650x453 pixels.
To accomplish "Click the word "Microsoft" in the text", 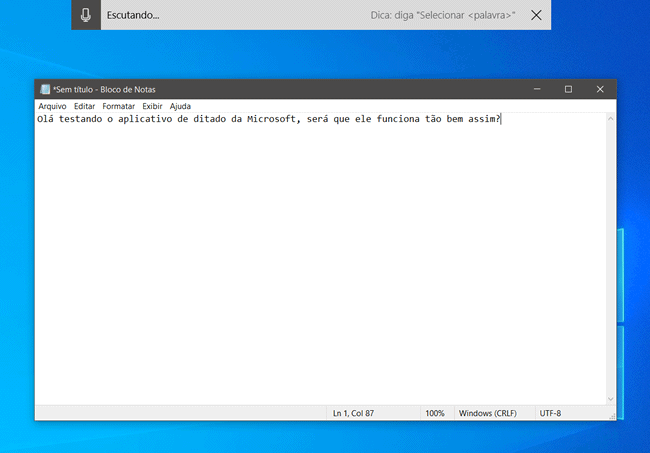I will (x=271, y=120).
